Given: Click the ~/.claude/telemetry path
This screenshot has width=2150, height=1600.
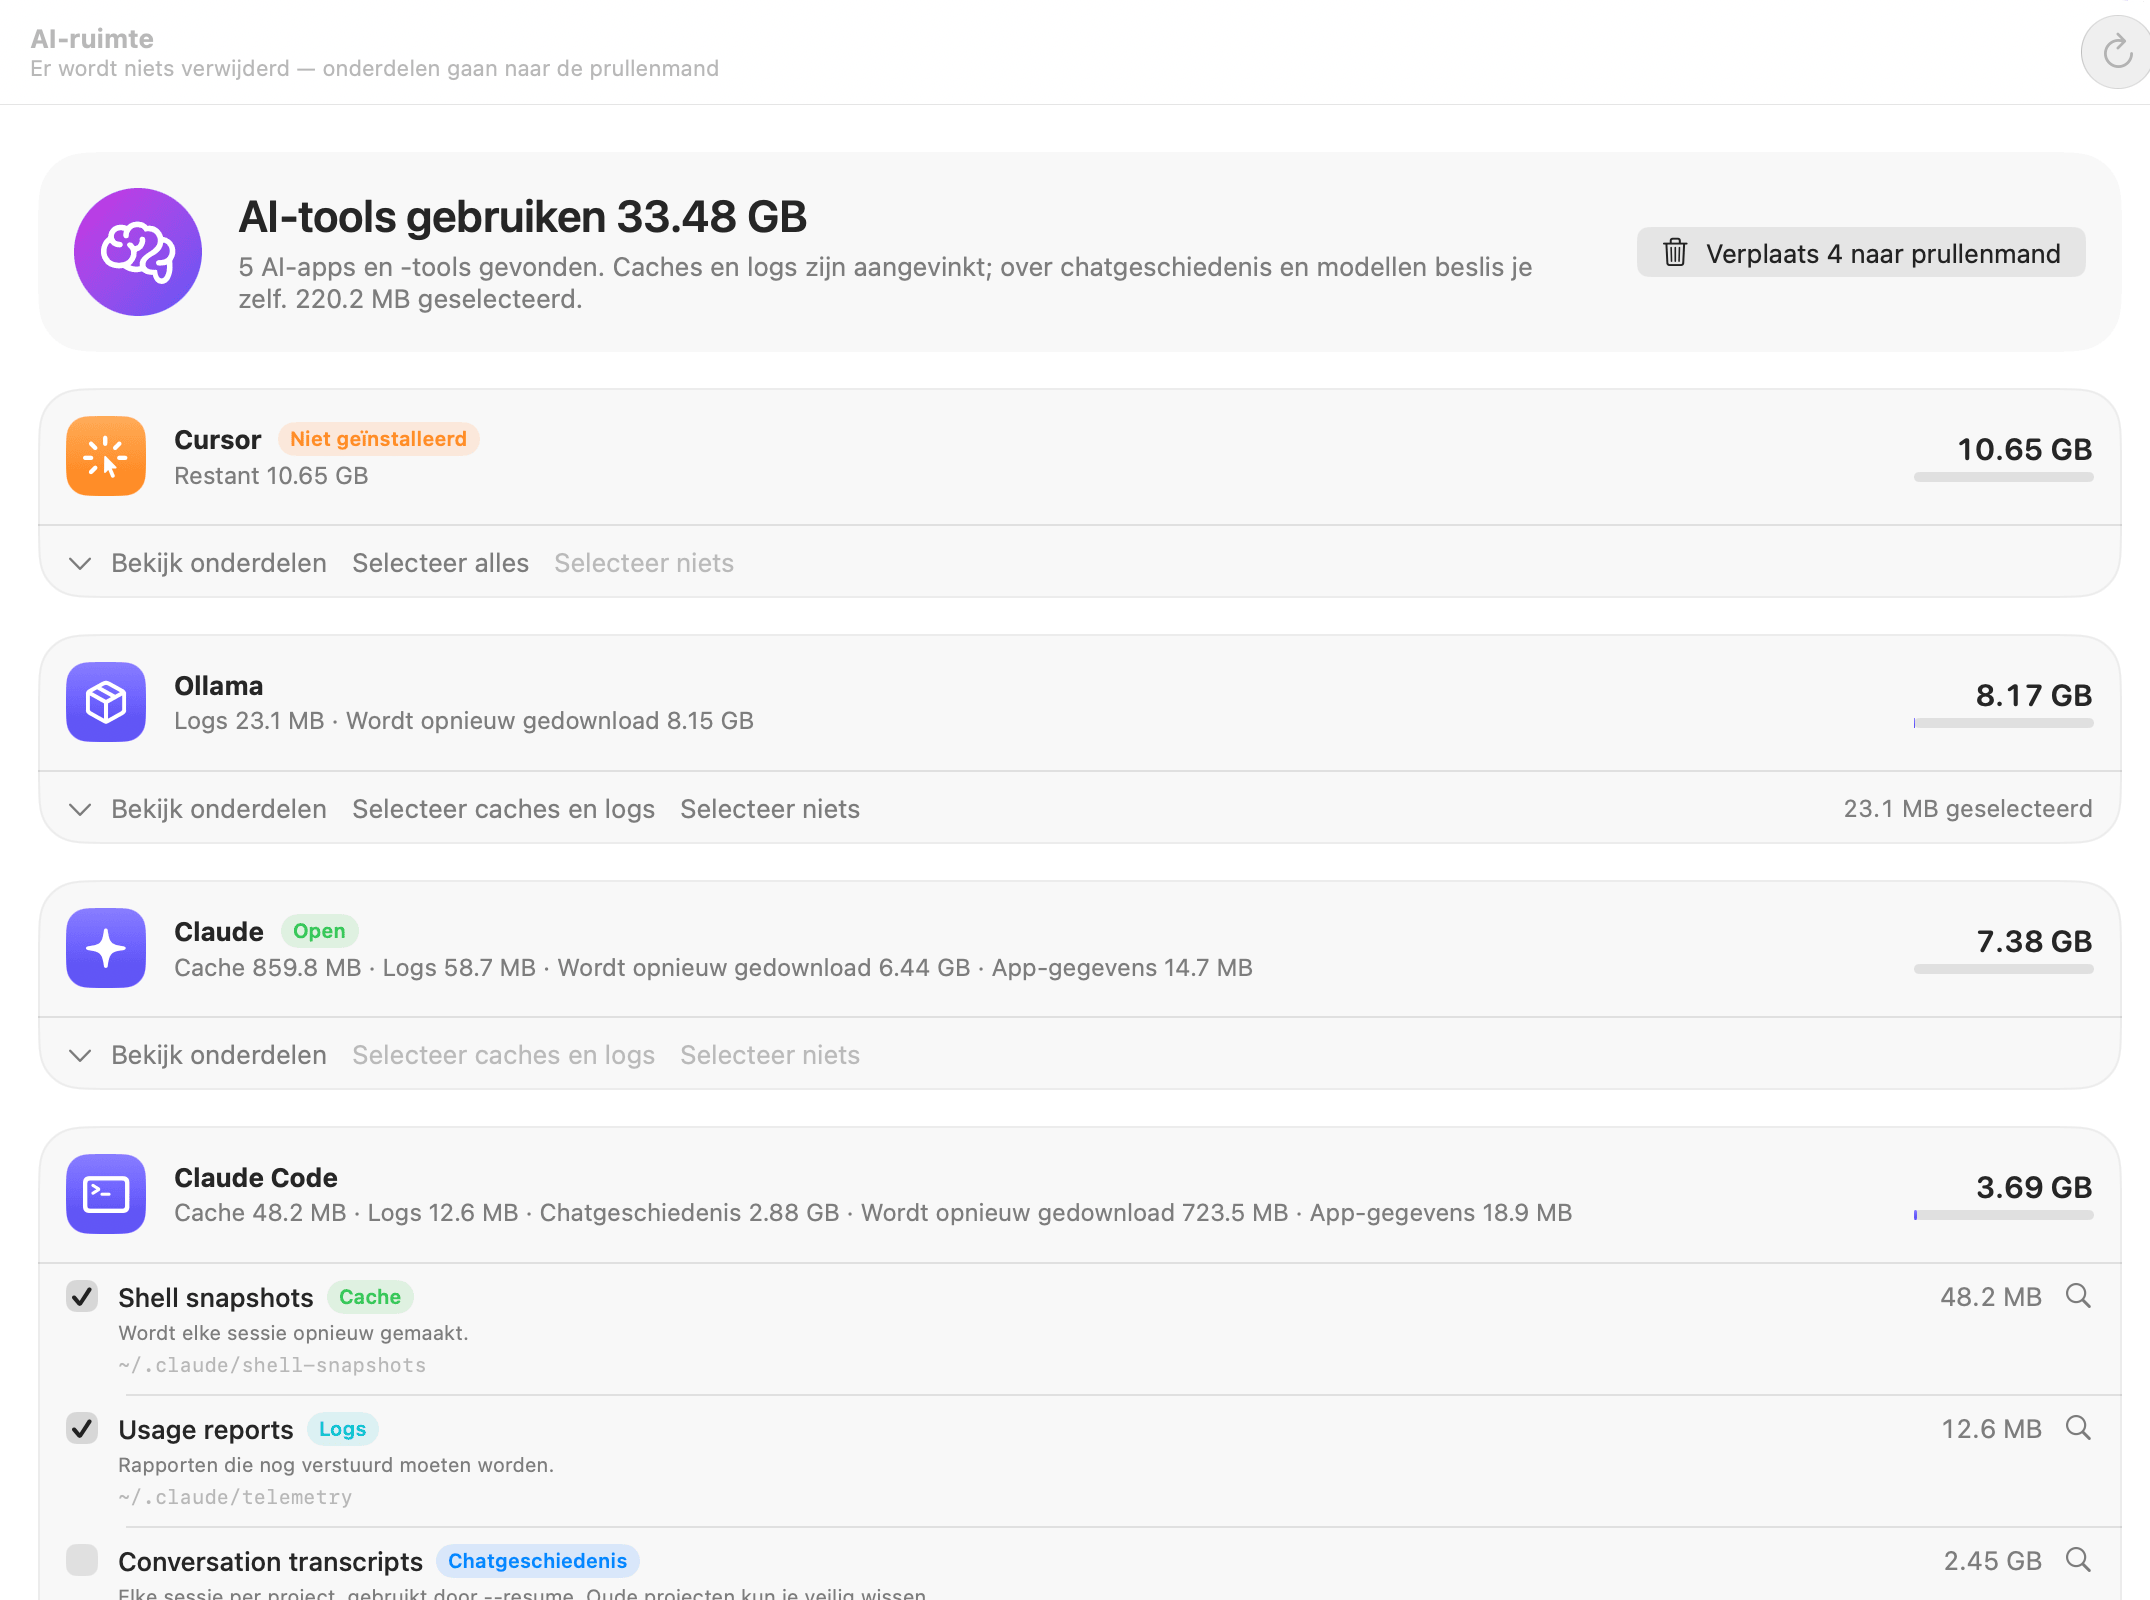Looking at the screenshot, I should (x=235, y=1497).
